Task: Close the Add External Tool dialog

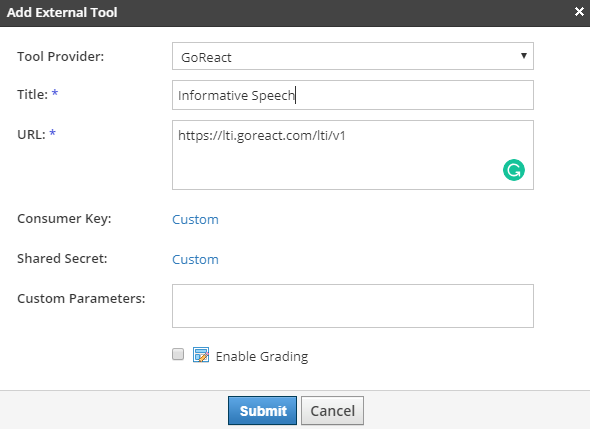Action: pyautogui.click(x=579, y=12)
